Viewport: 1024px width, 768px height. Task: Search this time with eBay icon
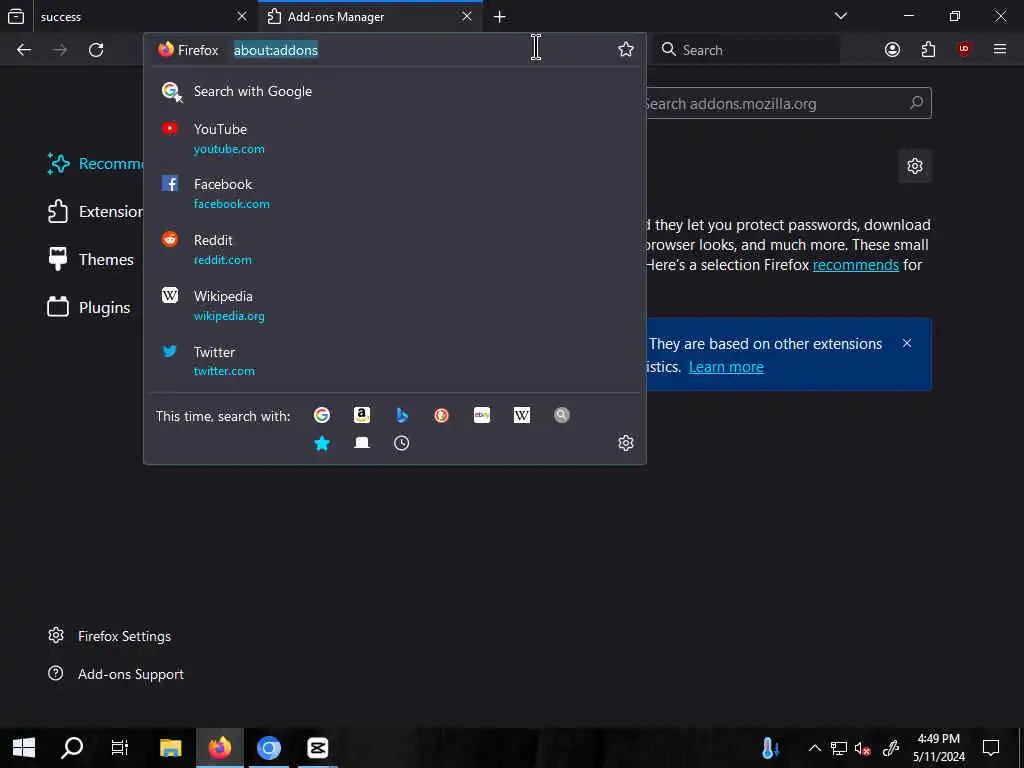(x=482, y=415)
